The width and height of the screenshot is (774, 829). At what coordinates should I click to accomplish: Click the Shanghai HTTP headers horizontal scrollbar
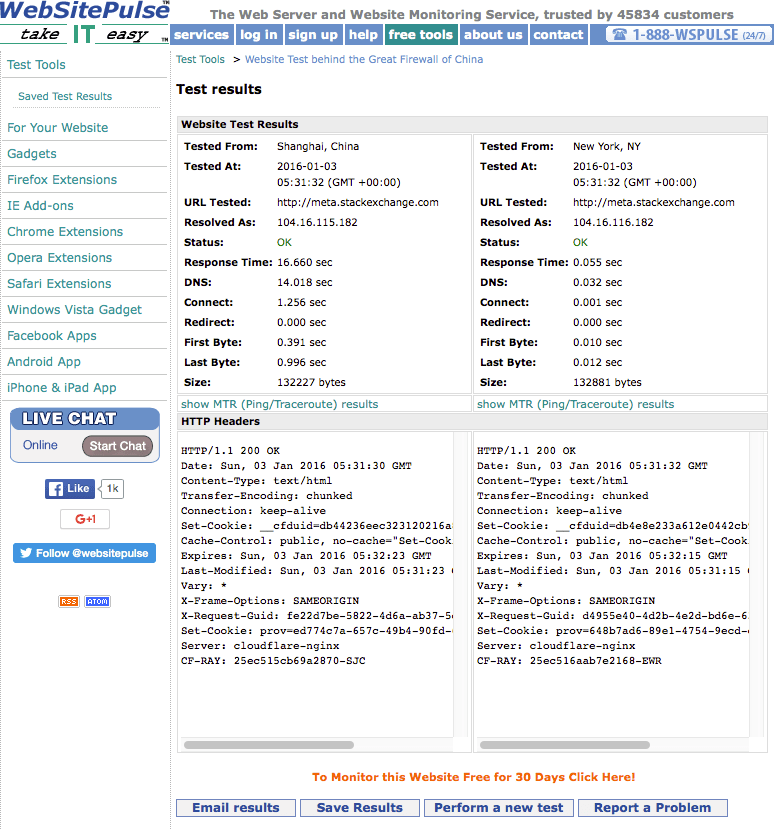(x=269, y=745)
